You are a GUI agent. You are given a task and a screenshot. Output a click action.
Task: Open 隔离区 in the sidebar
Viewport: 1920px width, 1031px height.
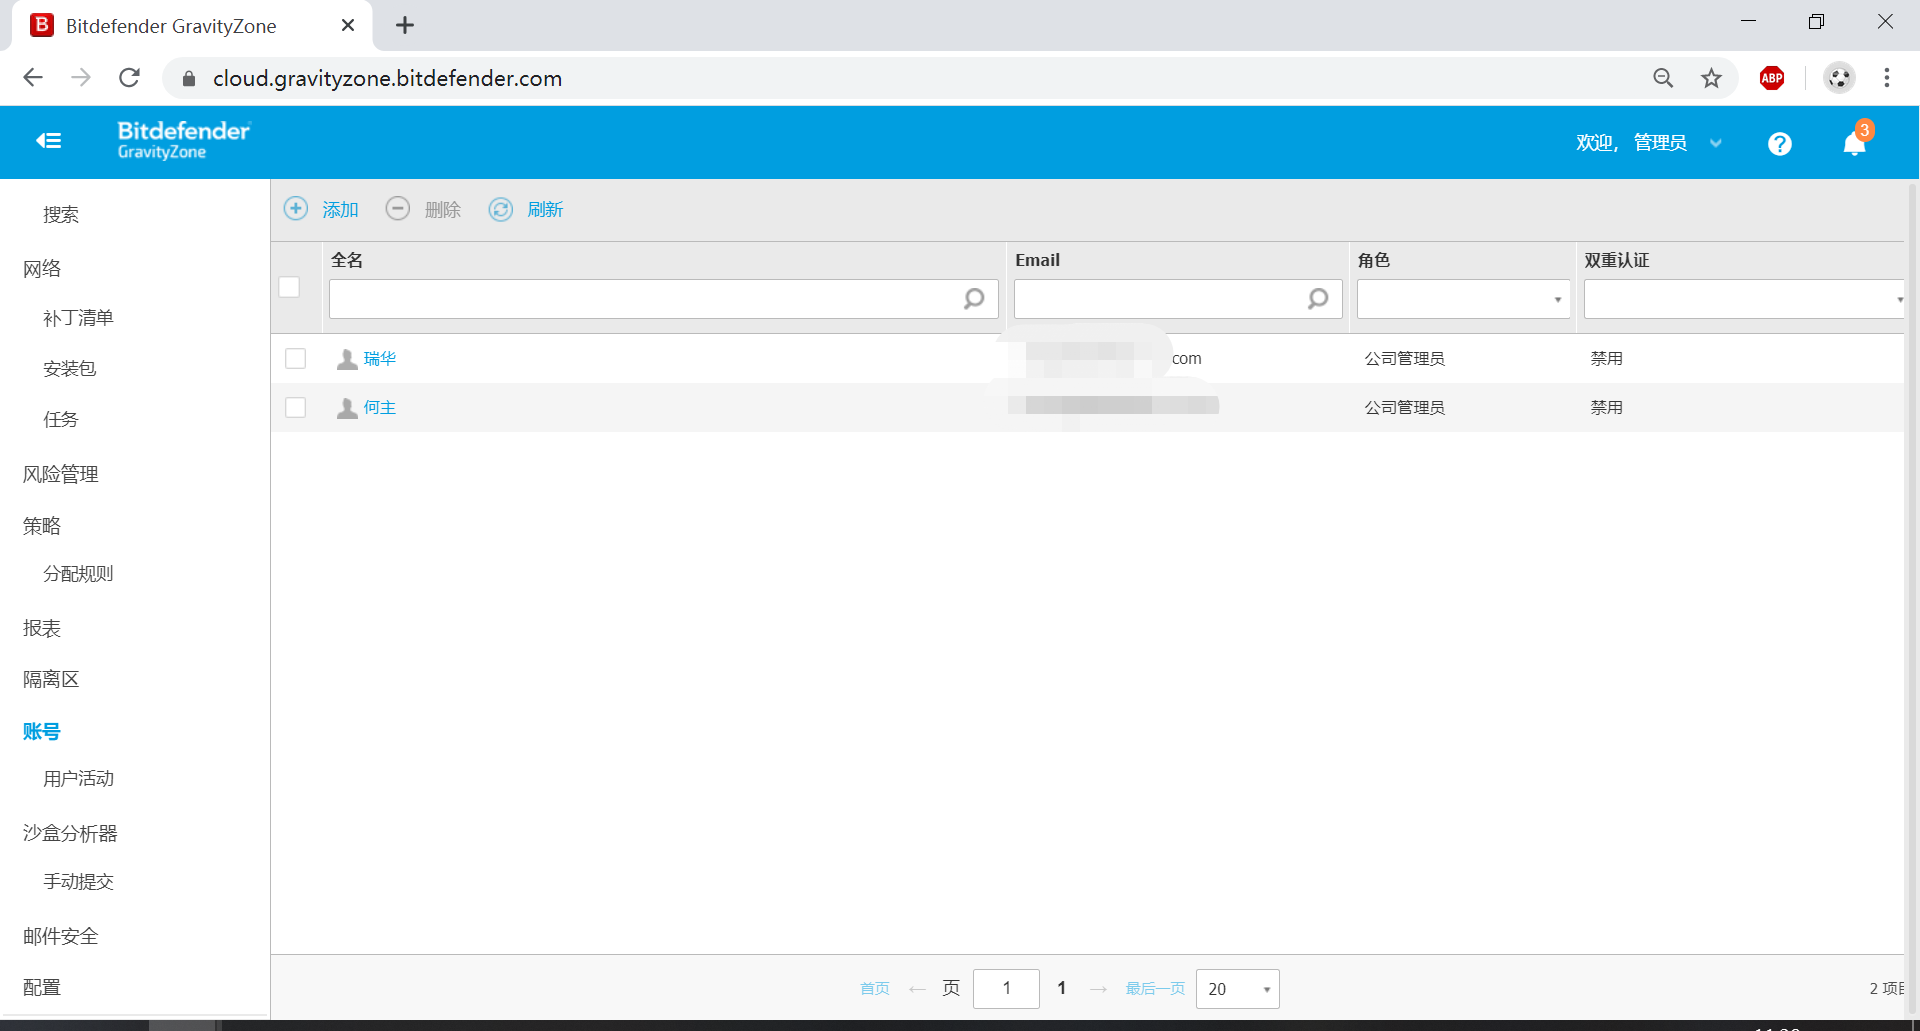[x=51, y=680]
